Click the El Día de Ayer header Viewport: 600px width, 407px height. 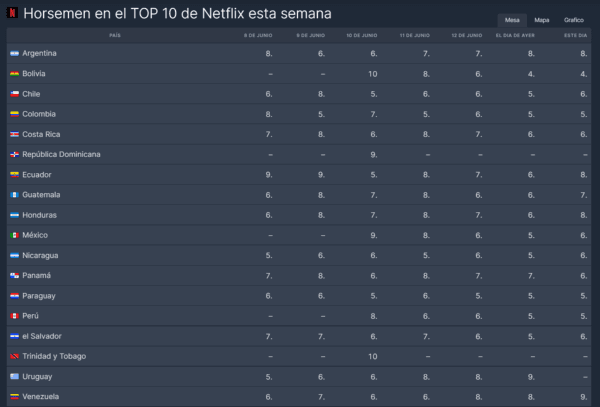click(x=517, y=36)
